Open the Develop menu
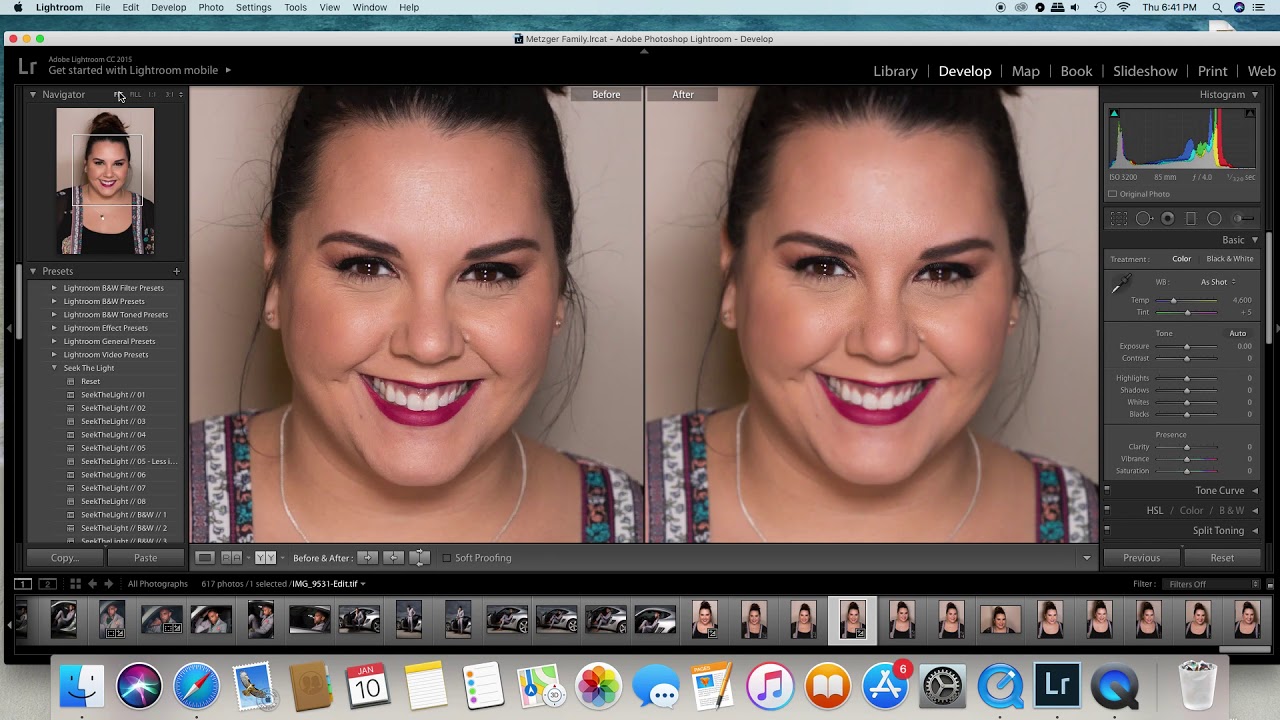Screen dimensions: 1280x720 168,7
